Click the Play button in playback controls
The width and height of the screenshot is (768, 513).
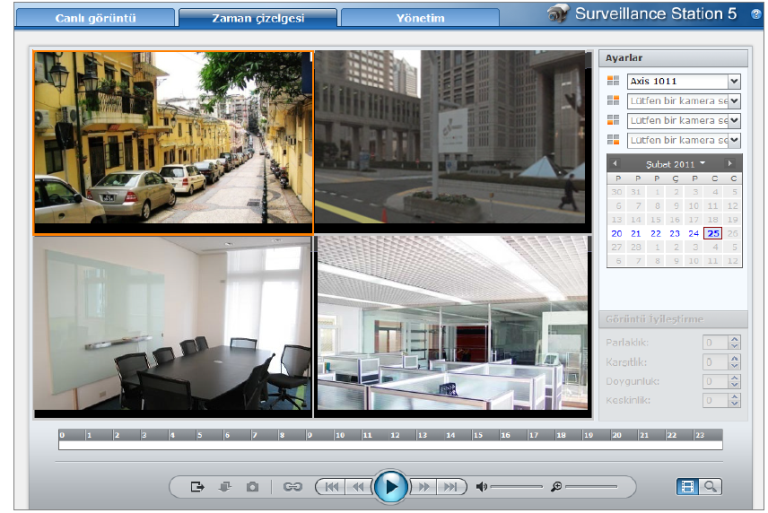click(x=391, y=486)
